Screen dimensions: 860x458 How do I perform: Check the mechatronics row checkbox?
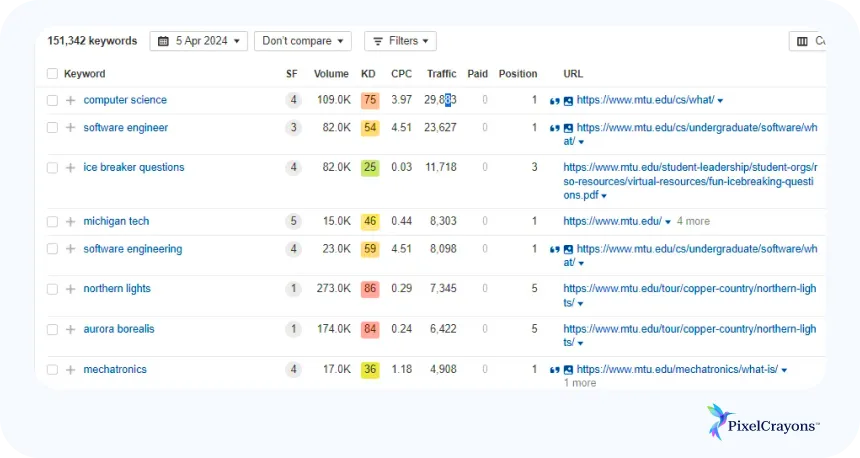tap(52, 370)
